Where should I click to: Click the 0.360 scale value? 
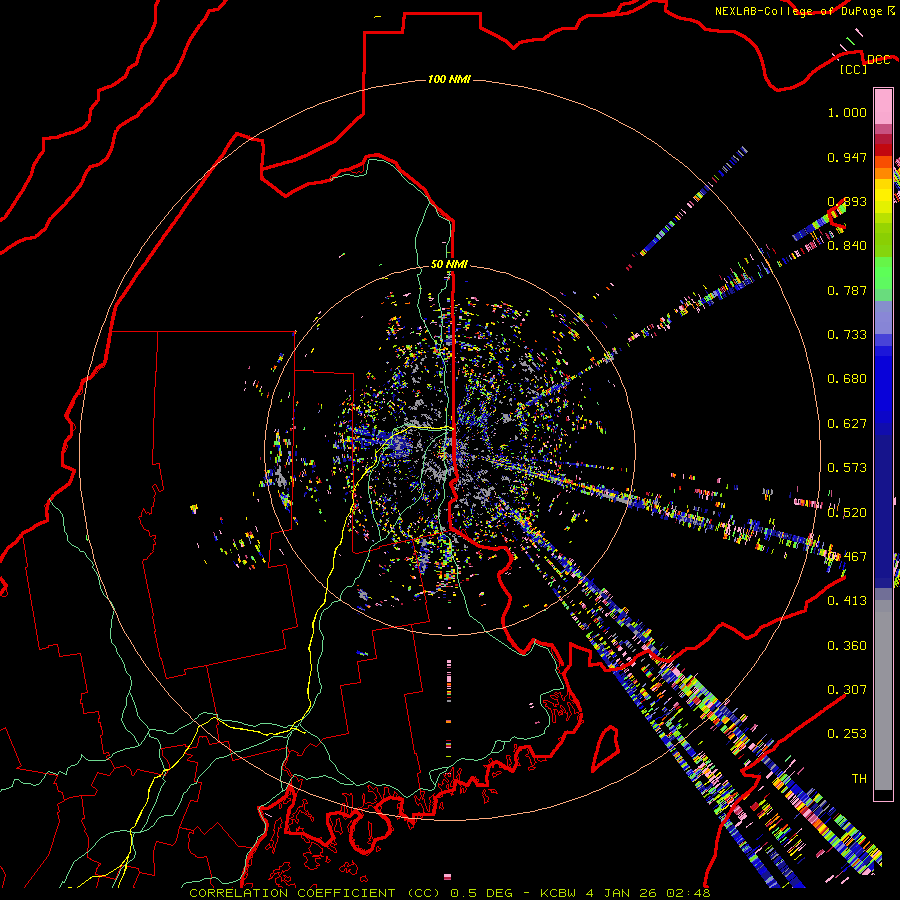[847, 646]
